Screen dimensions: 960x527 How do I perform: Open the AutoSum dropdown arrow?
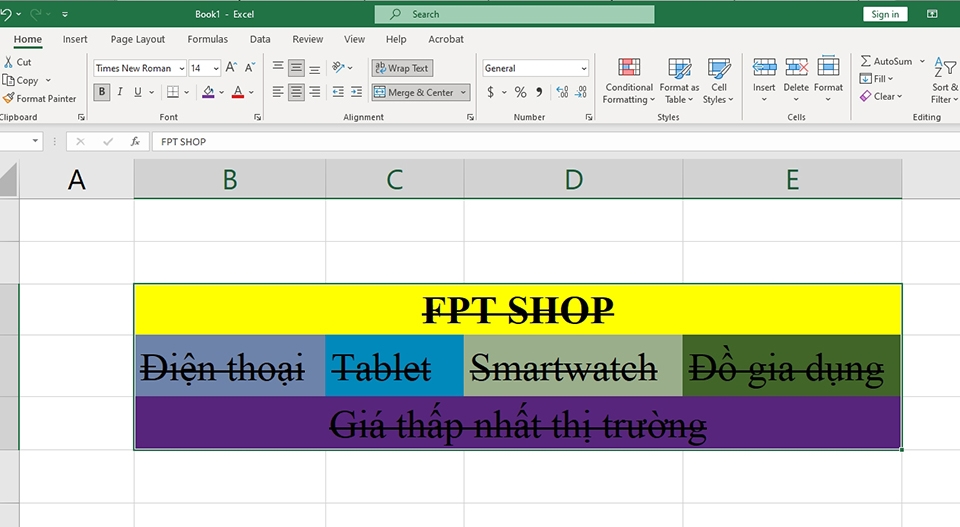click(922, 61)
